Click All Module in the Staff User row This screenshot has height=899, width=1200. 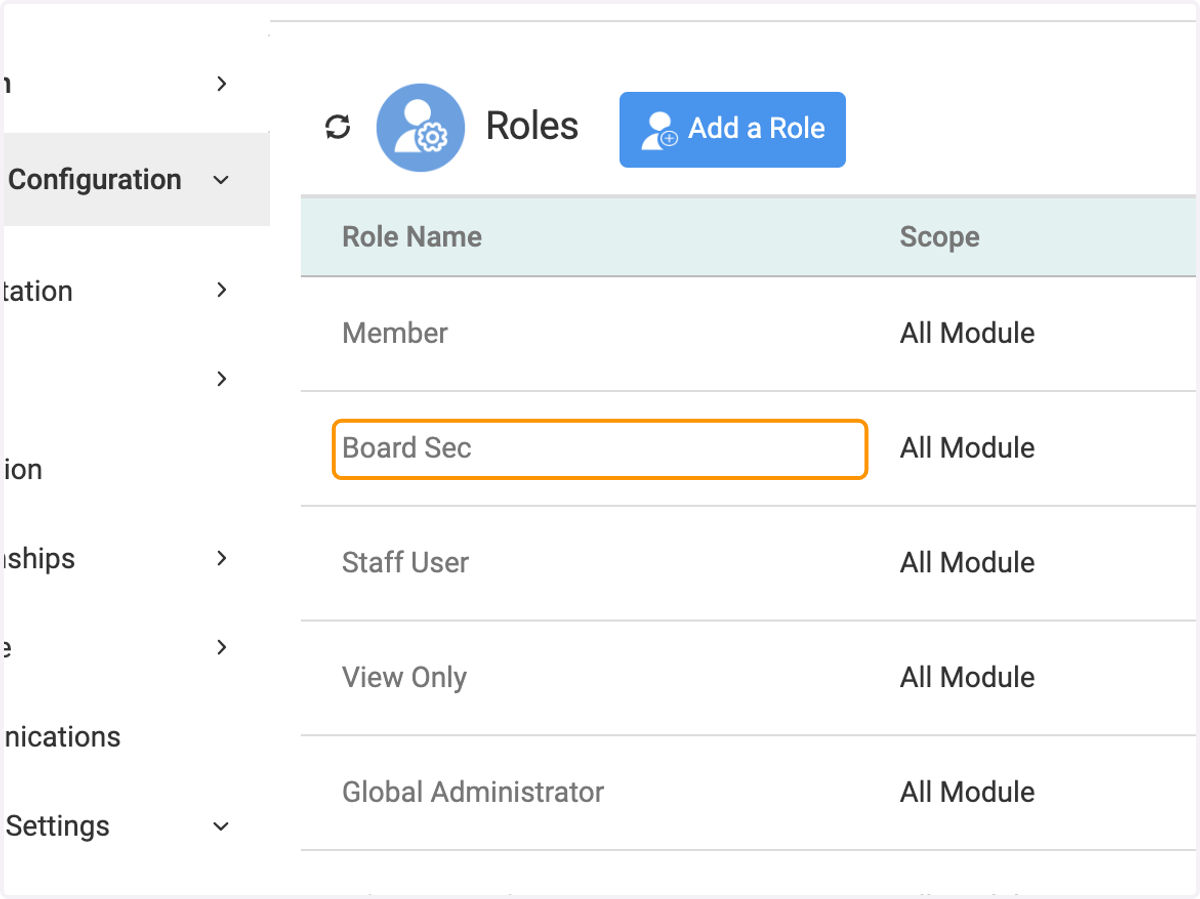[x=967, y=562]
